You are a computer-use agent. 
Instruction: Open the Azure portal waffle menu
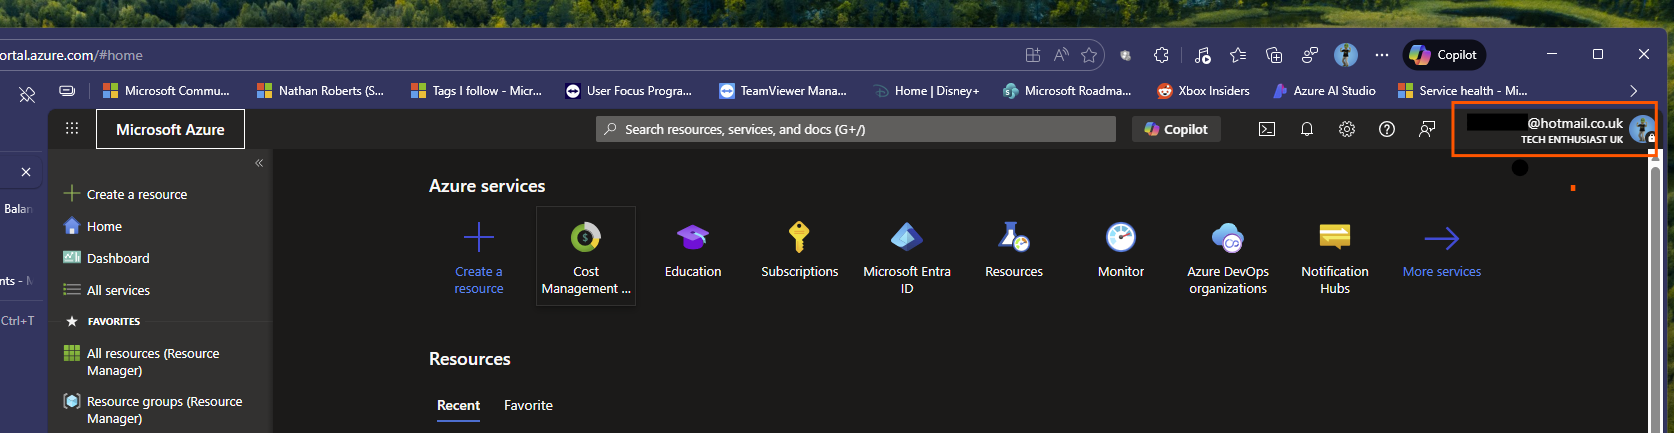click(x=72, y=129)
